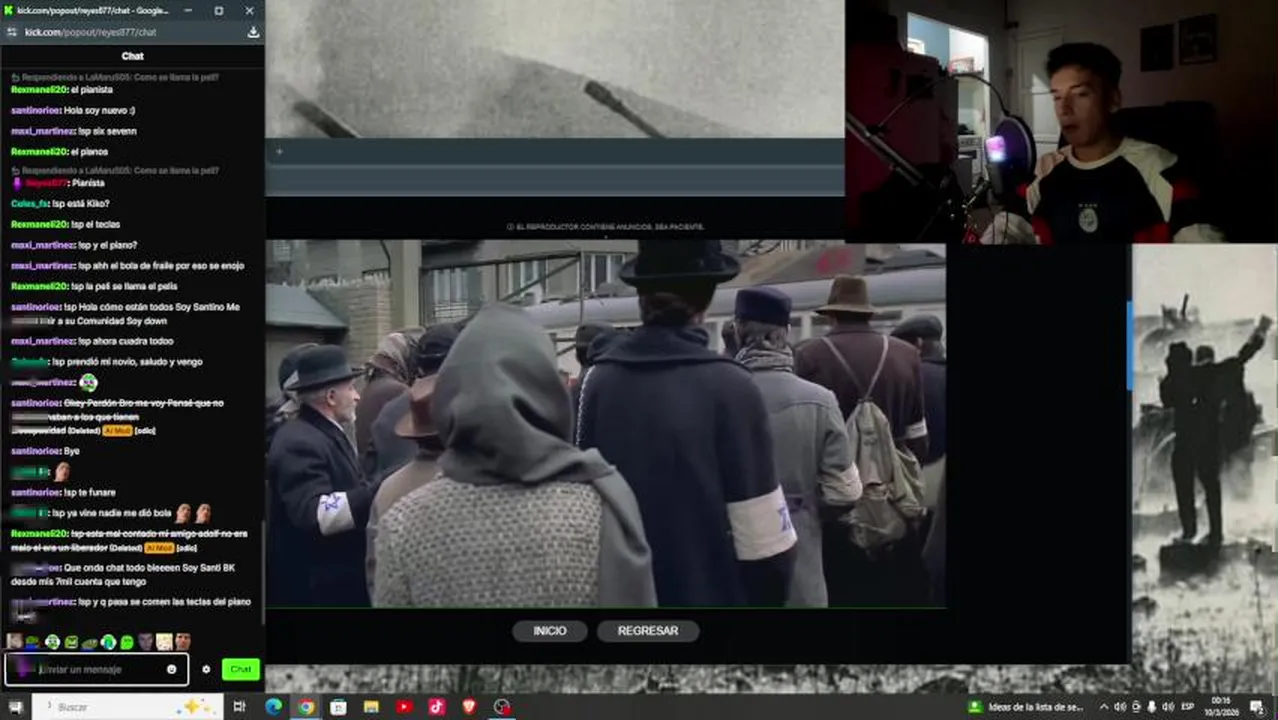Click the site info icon in address bar
The width and height of the screenshot is (1278, 720).
coord(12,32)
